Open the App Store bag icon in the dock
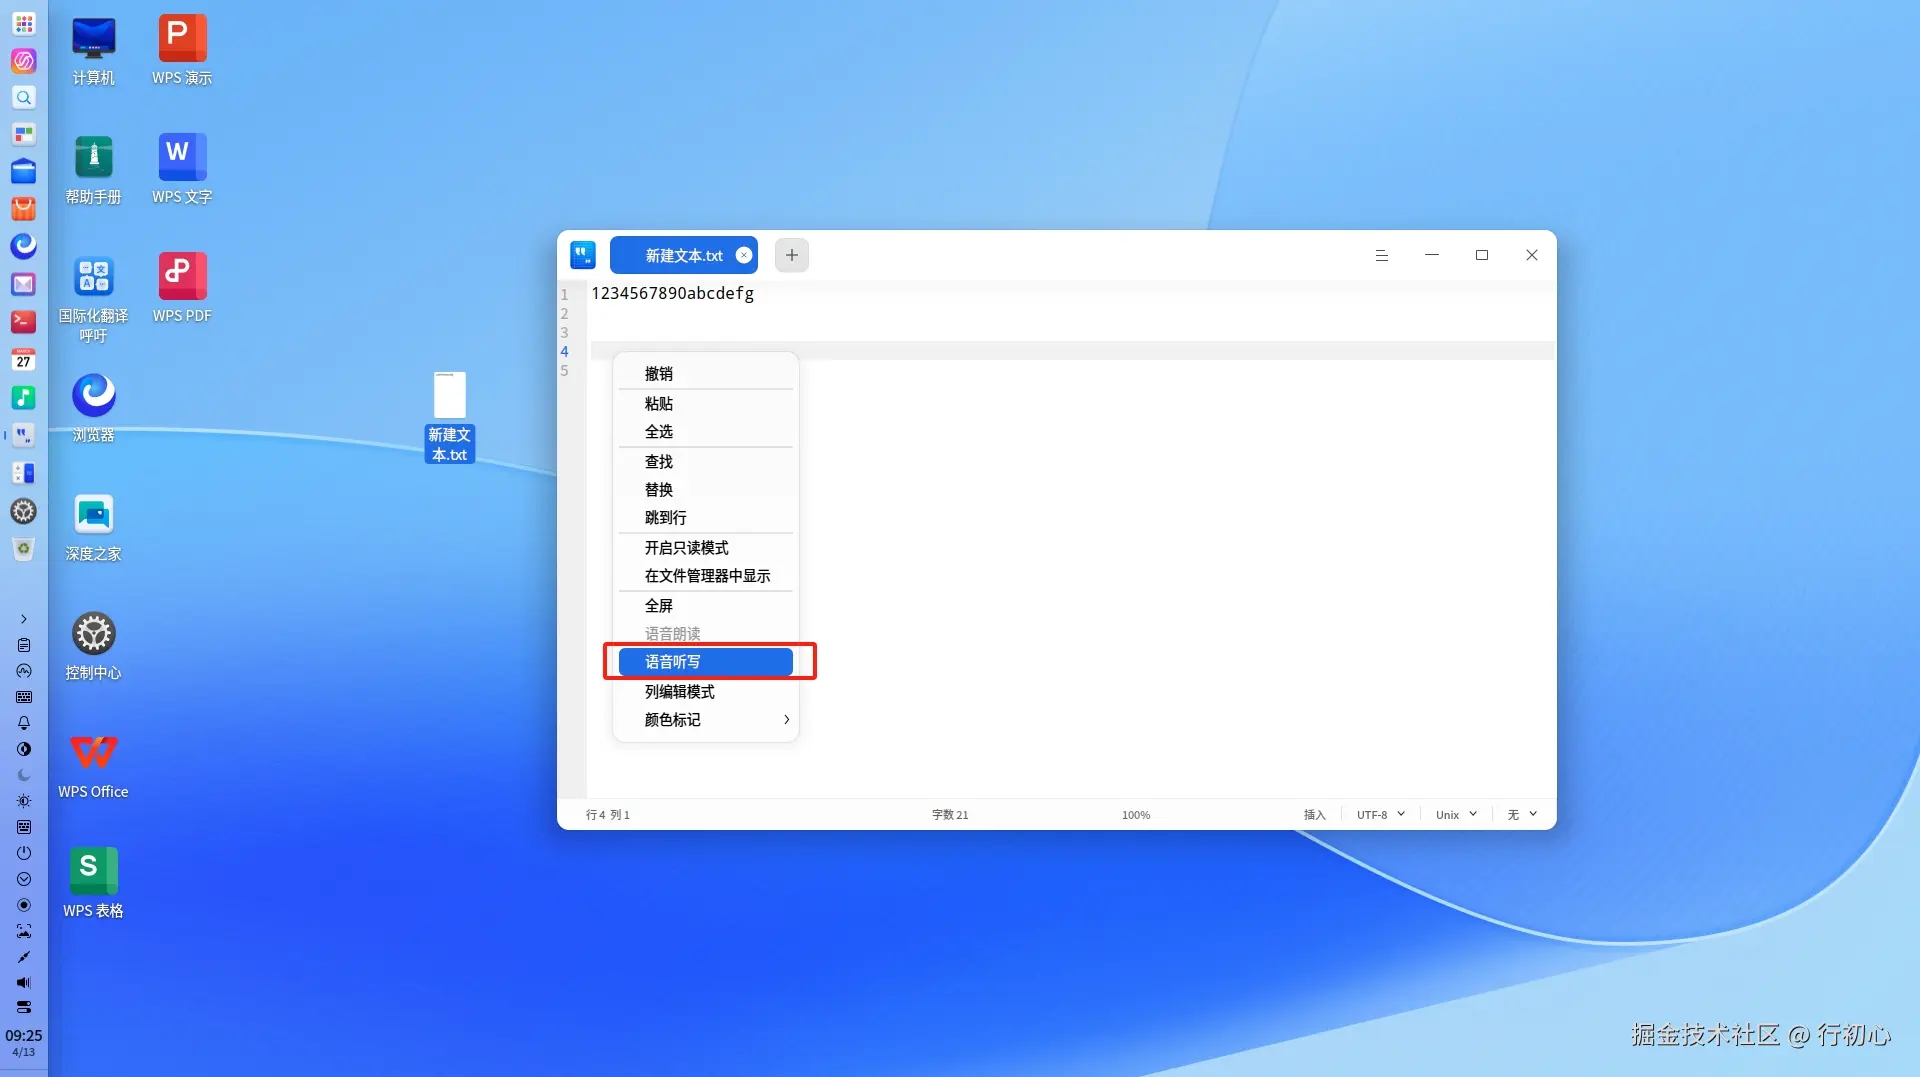1920x1077 pixels. tap(24, 209)
